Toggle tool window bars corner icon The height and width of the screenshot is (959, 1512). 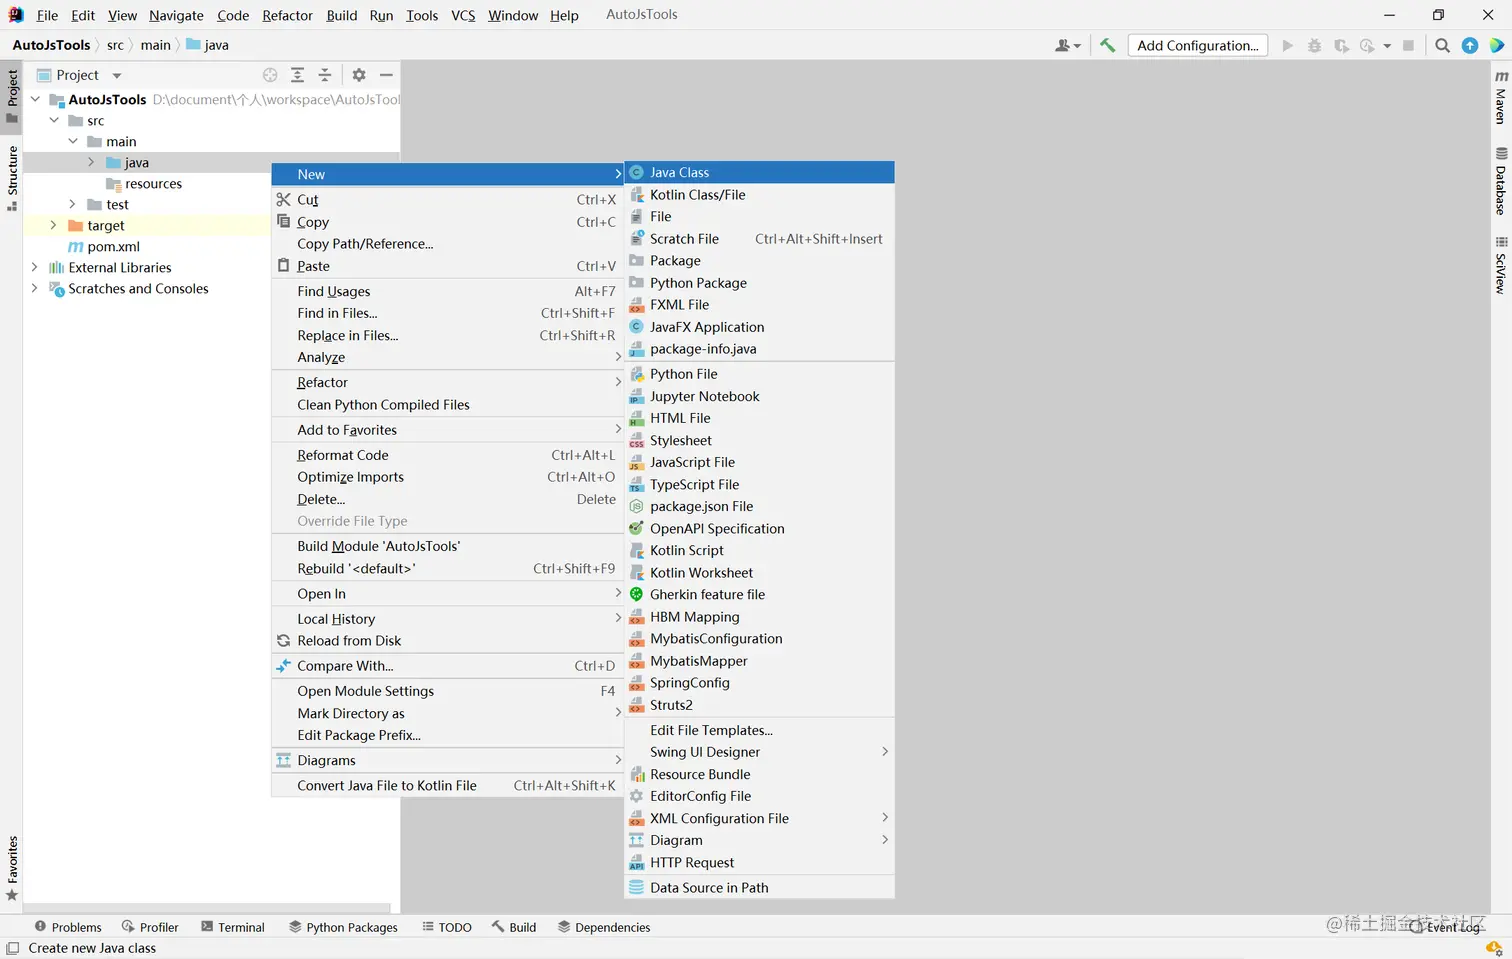[13, 948]
